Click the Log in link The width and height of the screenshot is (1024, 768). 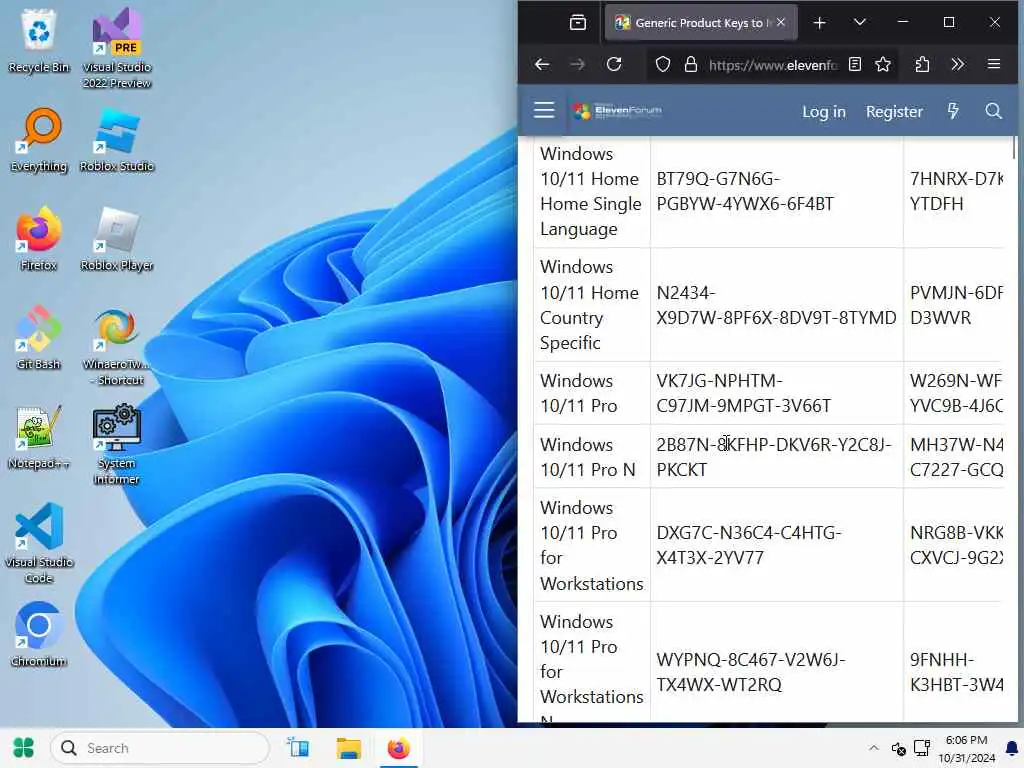pyautogui.click(x=824, y=112)
